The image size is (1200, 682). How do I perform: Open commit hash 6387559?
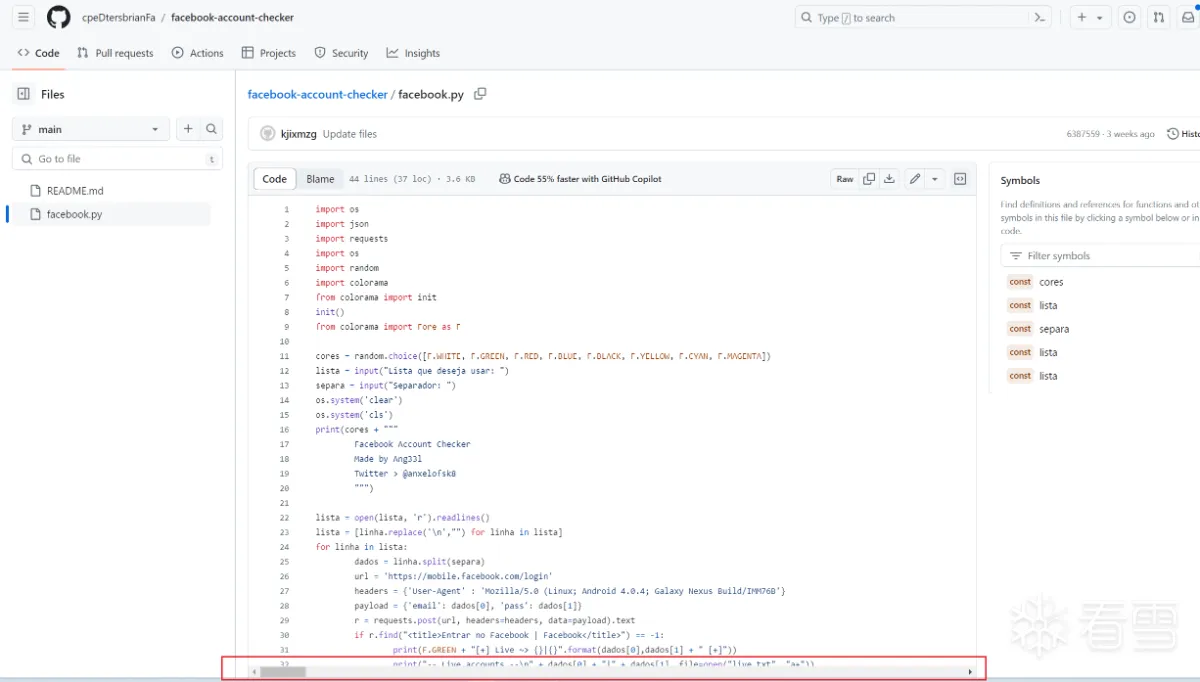pyautogui.click(x=1084, y=134)
